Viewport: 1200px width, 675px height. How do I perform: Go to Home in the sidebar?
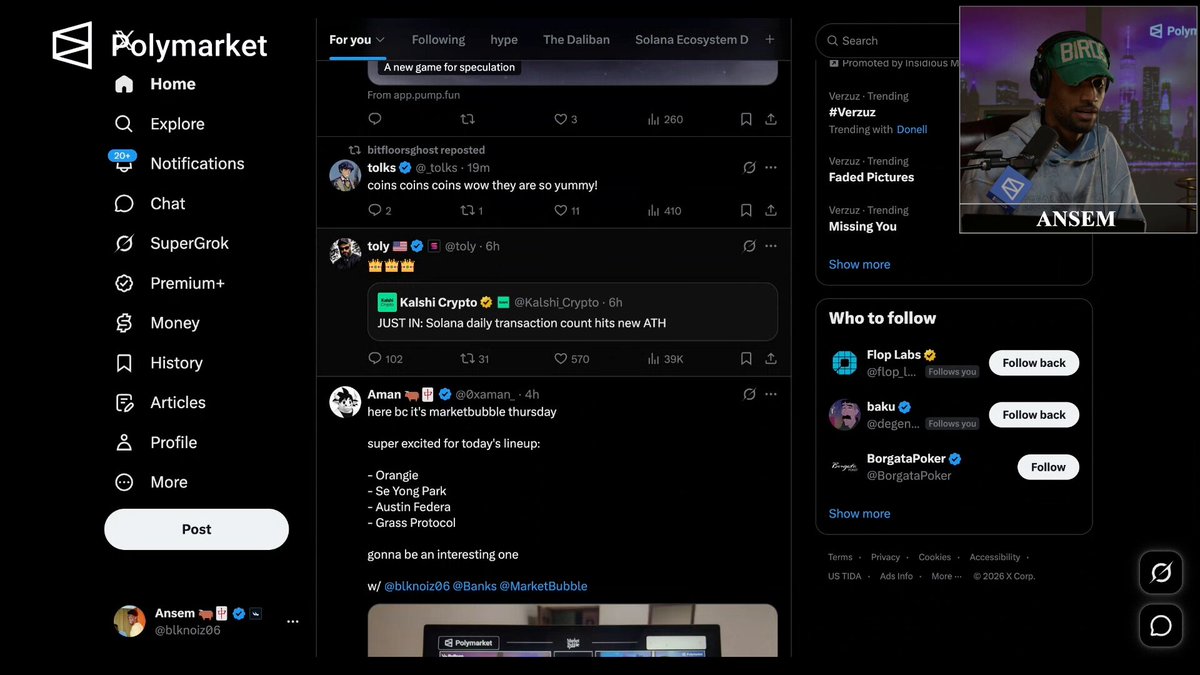coord(154,84)
